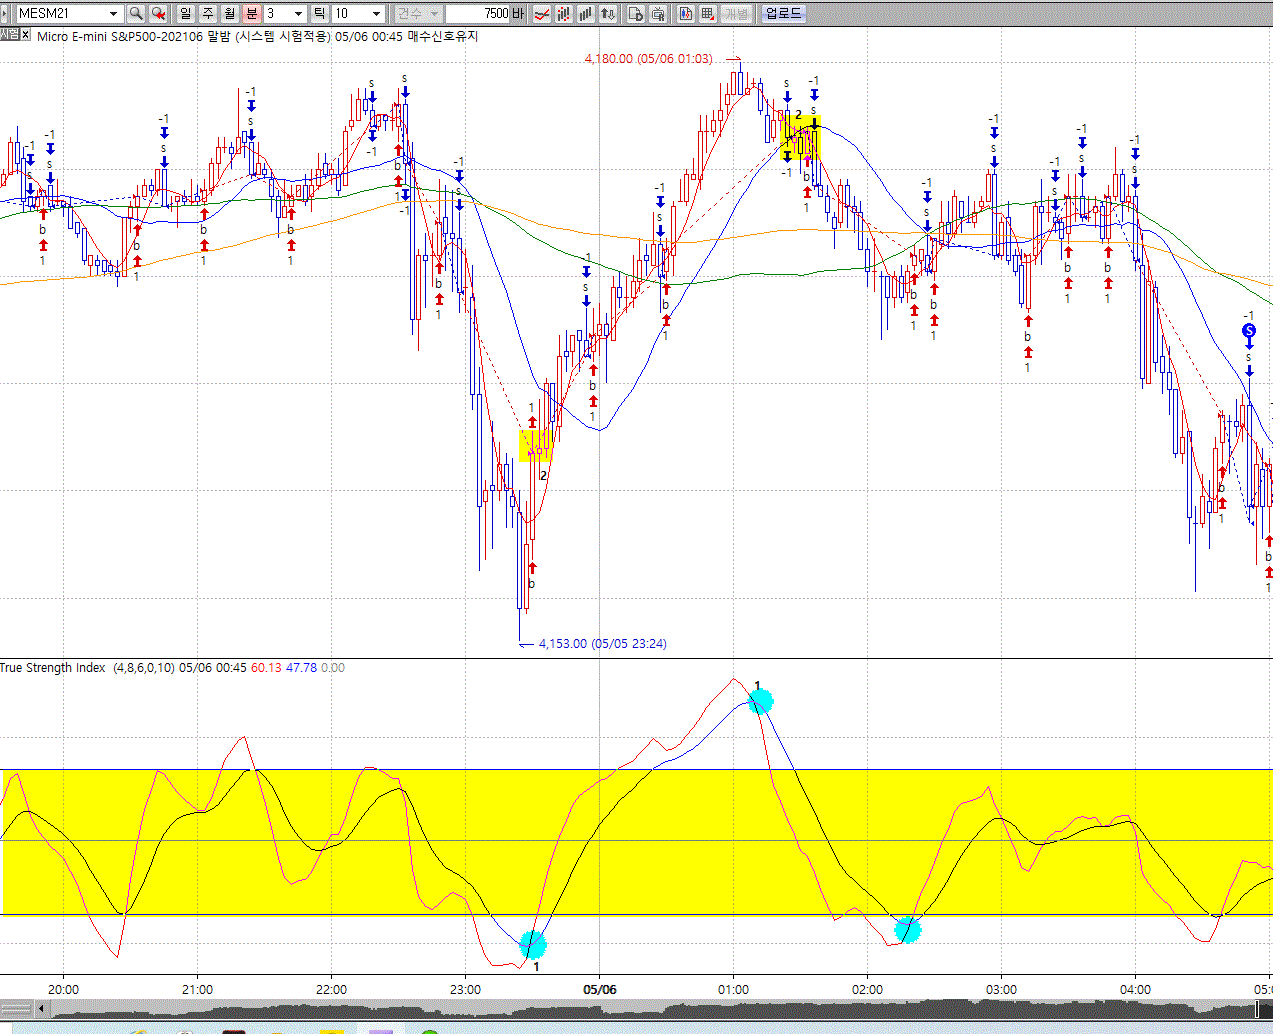Viewport: 1273px width, 1034px height.
Task: Select the 주 (weekly) period toggle
Action: pyautogui.click(x=208, y=13)
